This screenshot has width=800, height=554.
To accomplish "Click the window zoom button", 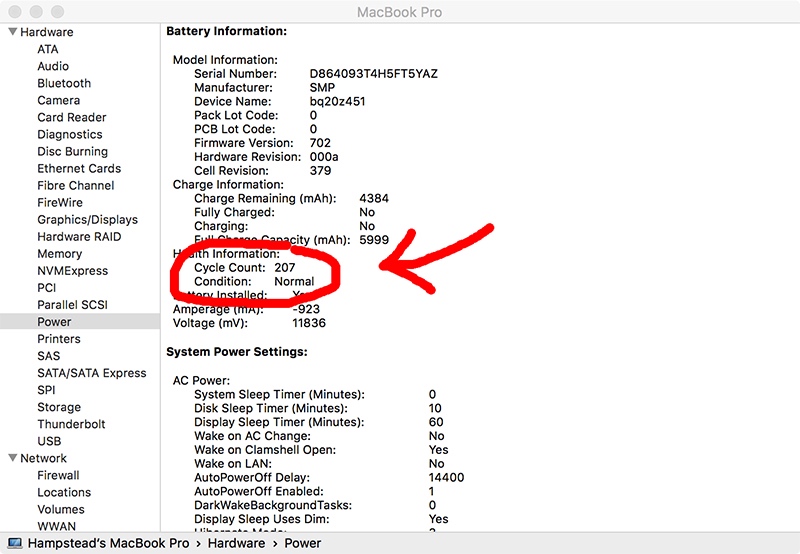I will point(58,11).
